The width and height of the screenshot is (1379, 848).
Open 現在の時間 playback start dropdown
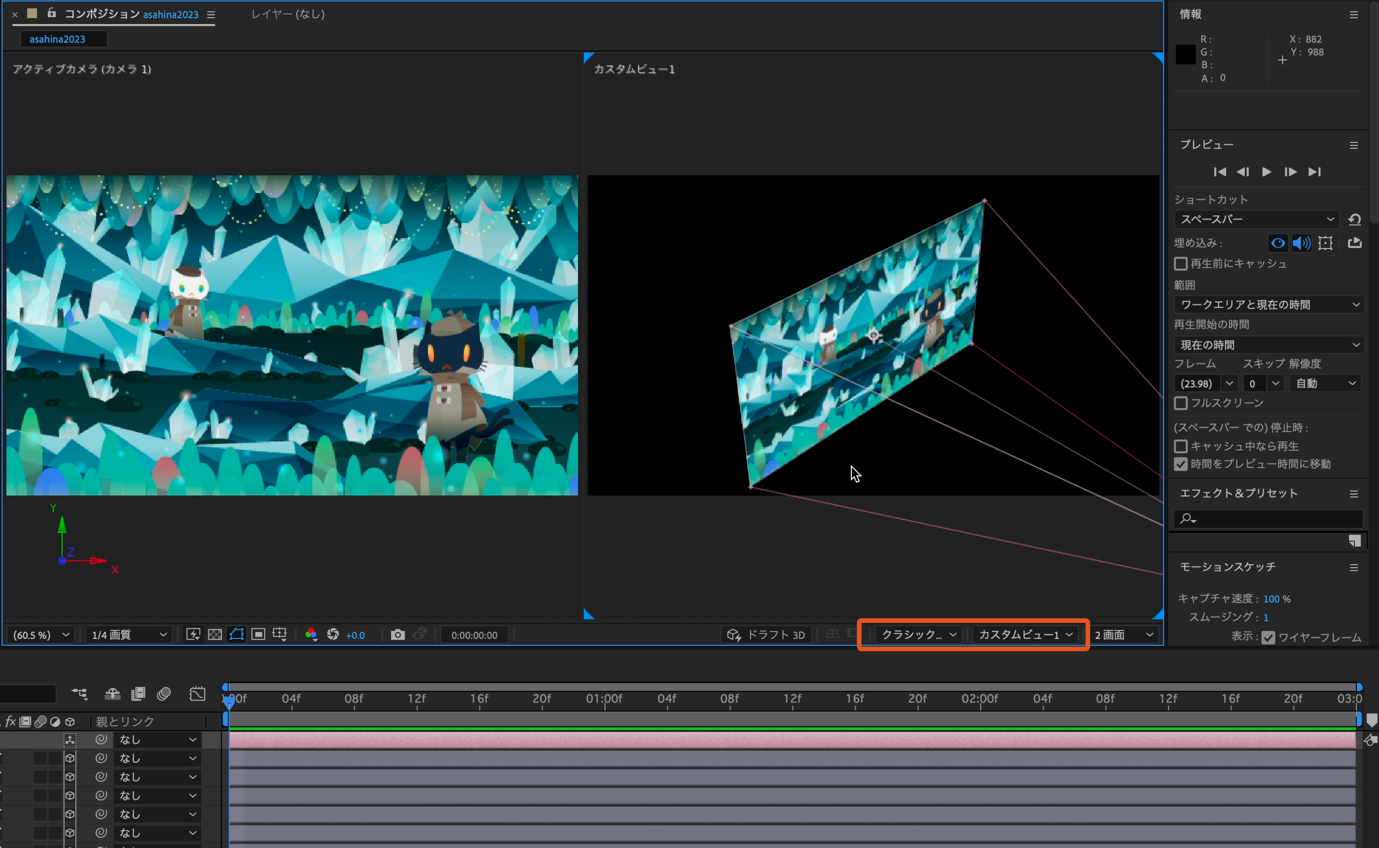tap(1269, 345)
